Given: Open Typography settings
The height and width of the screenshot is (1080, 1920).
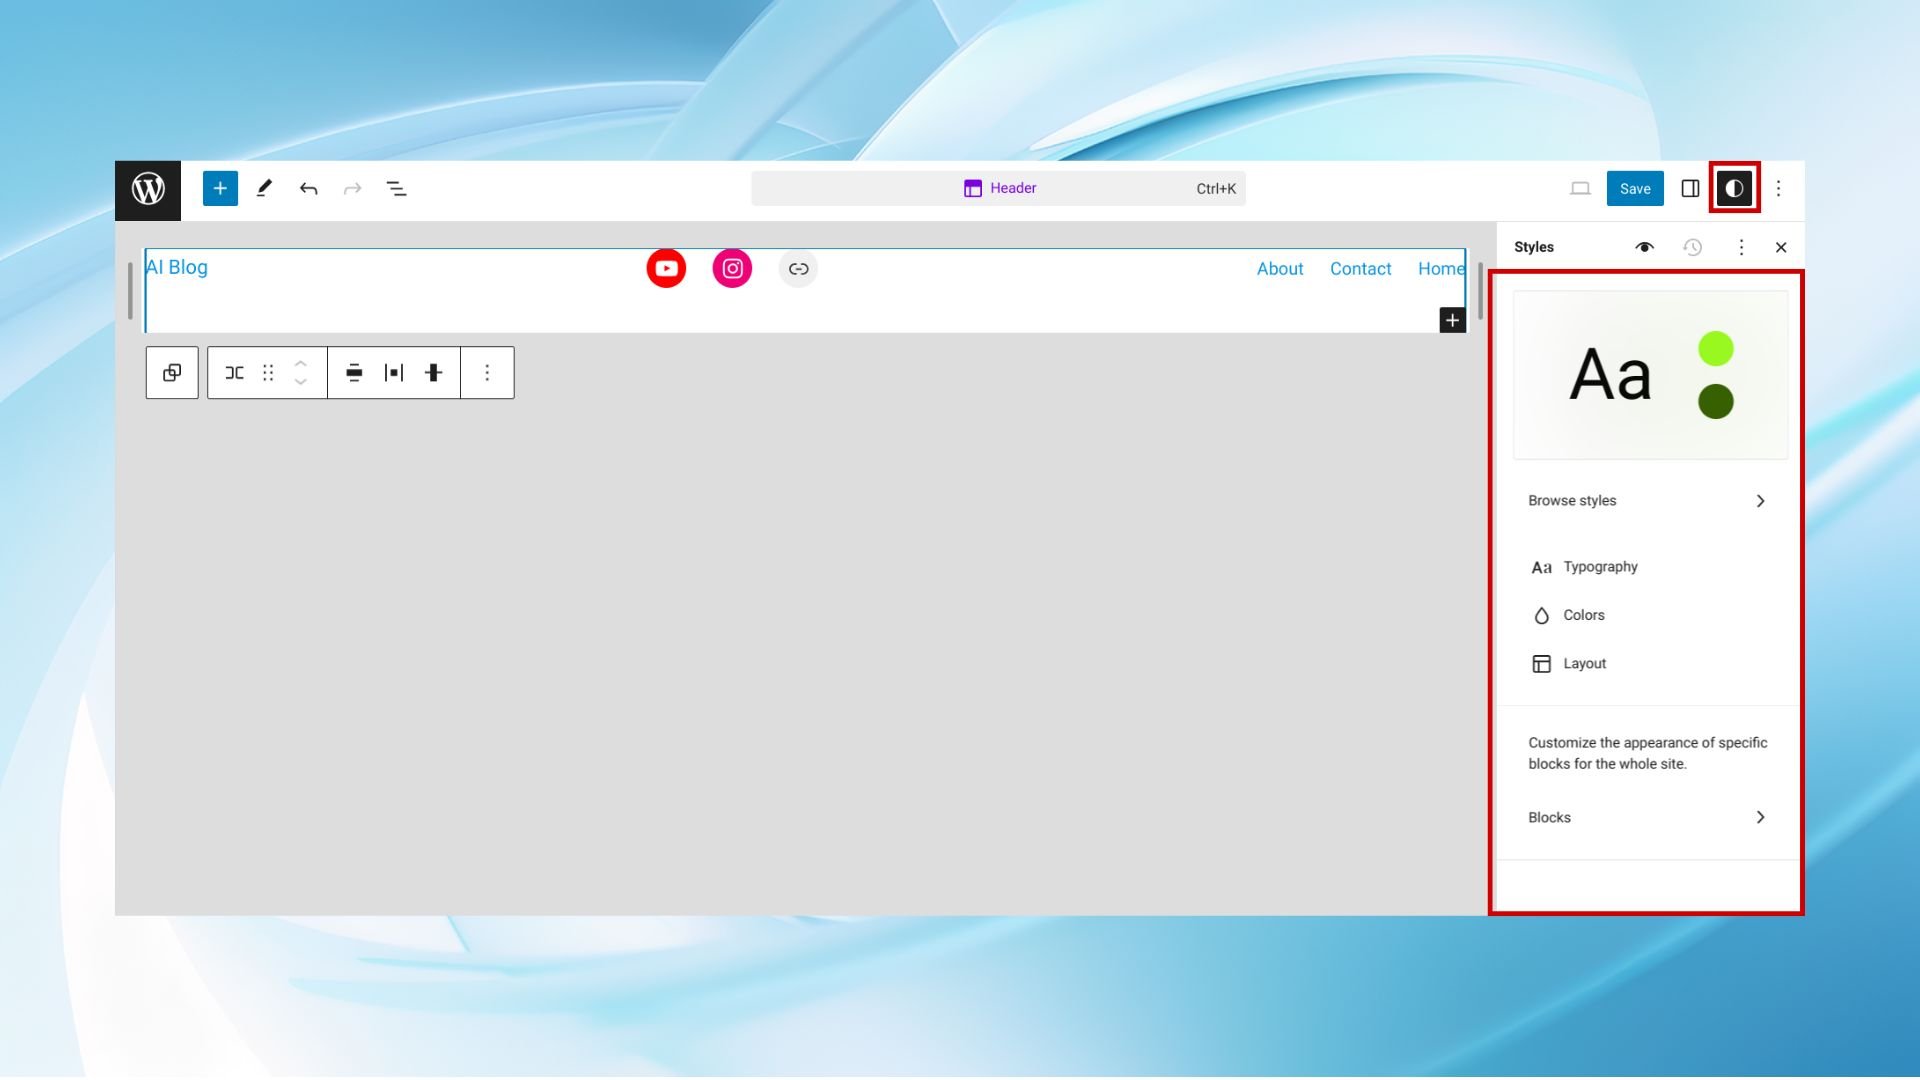Looking at the screenshot, I should click(1600, 567).
